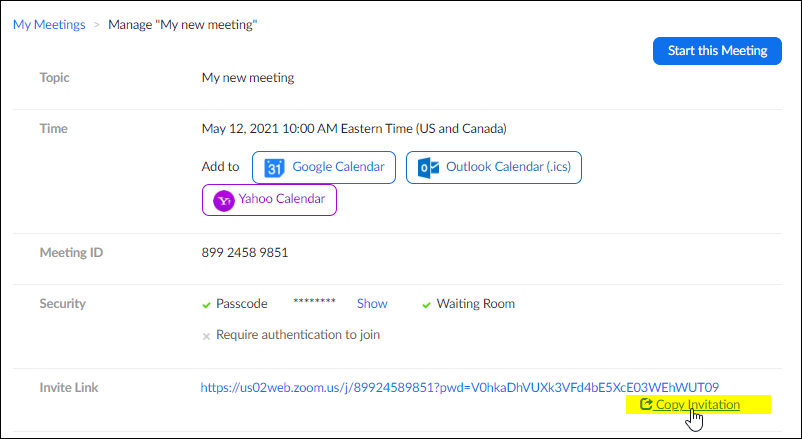Screen dimensions: 802x439
Task: Add meeting to Google Calendar
Action: coord(324,167)
